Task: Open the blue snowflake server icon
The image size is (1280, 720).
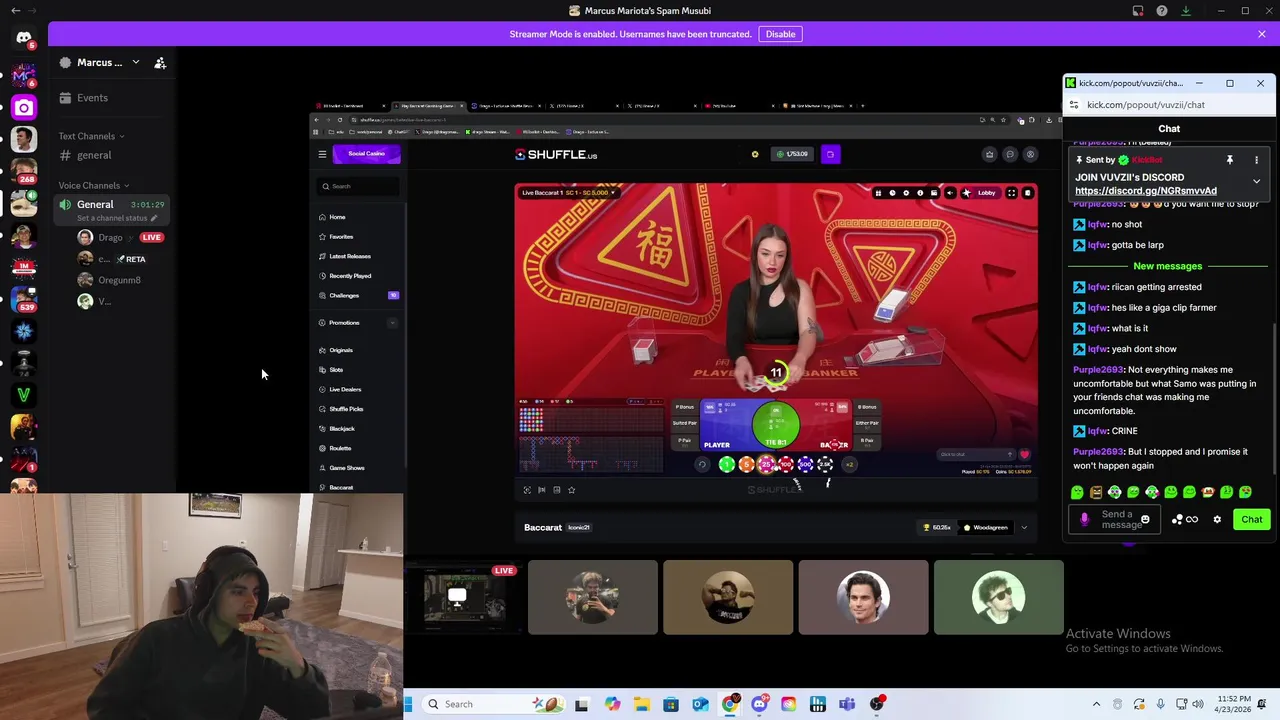Action: tap(24, 331)
